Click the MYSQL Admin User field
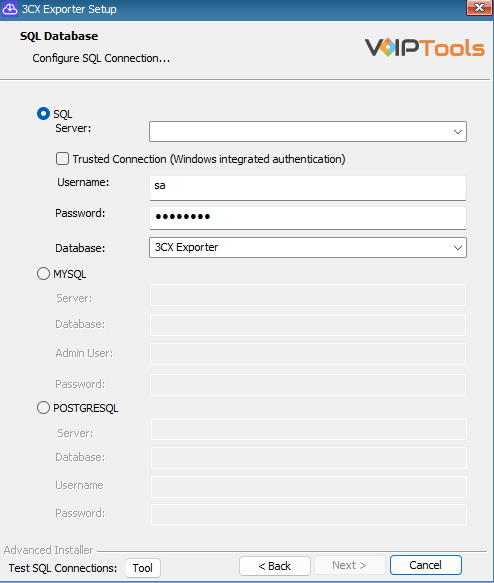 click(308, 354)
